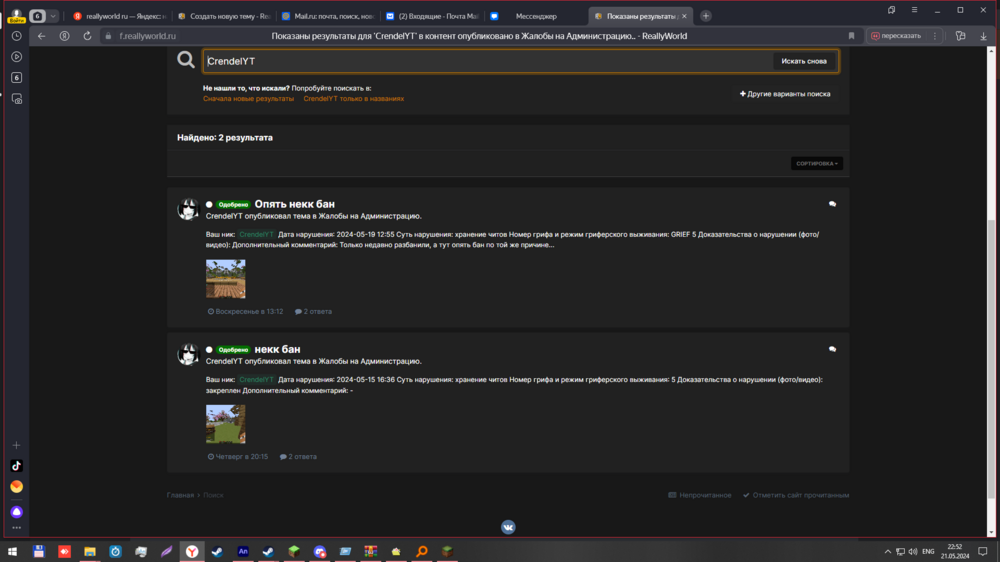Expand the tab group dropdown arrow
1000x562 pixels.
[53, 16]
